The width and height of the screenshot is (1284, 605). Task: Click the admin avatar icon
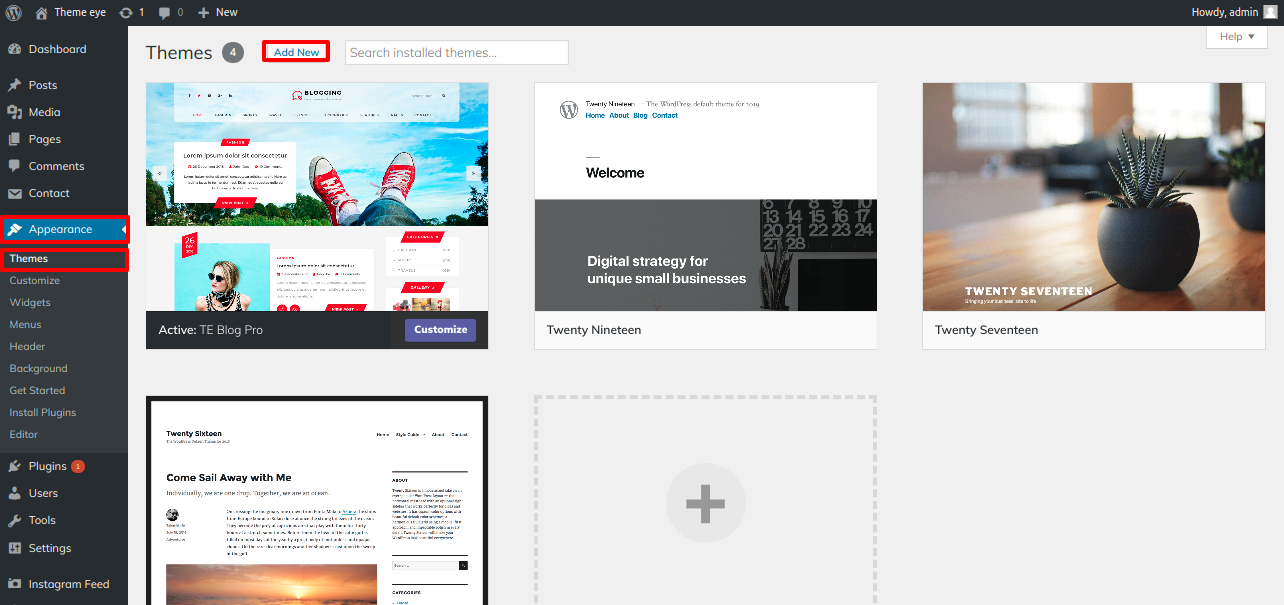(x=1270, y=12)
